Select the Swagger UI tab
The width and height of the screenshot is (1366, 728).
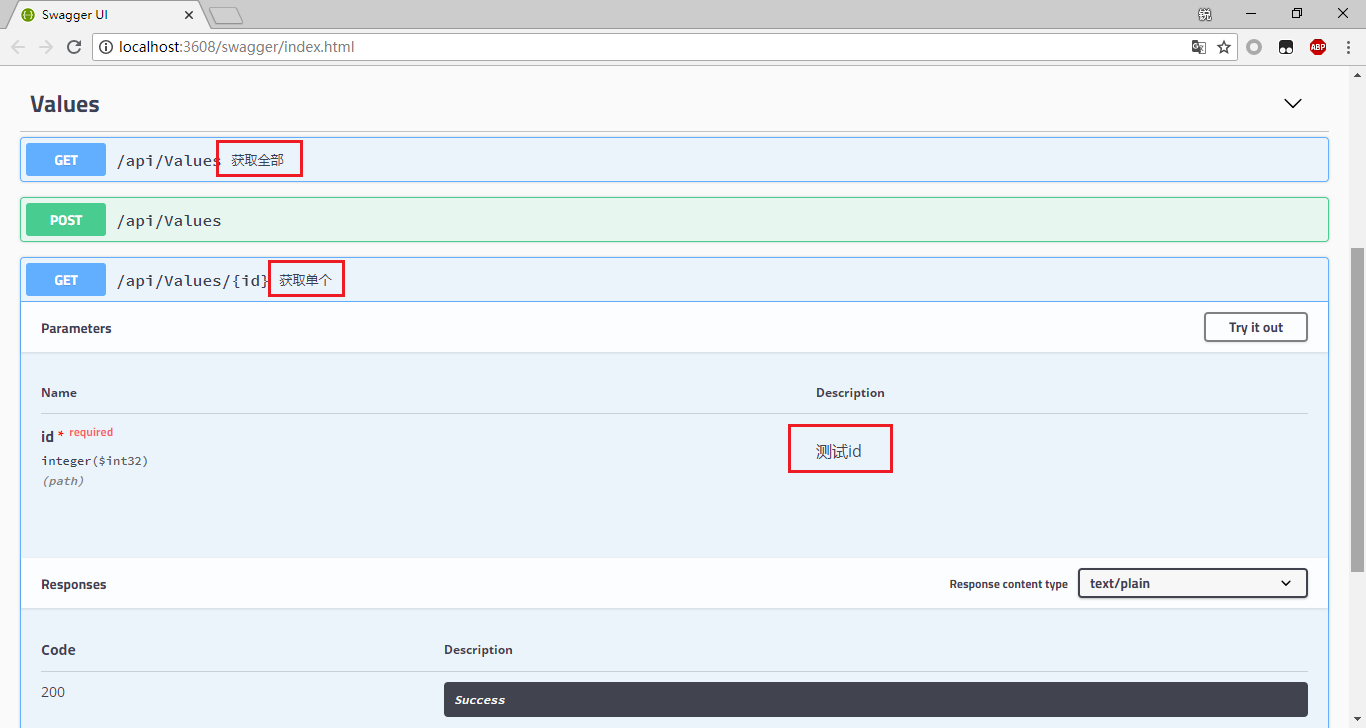tap(105, 15)
